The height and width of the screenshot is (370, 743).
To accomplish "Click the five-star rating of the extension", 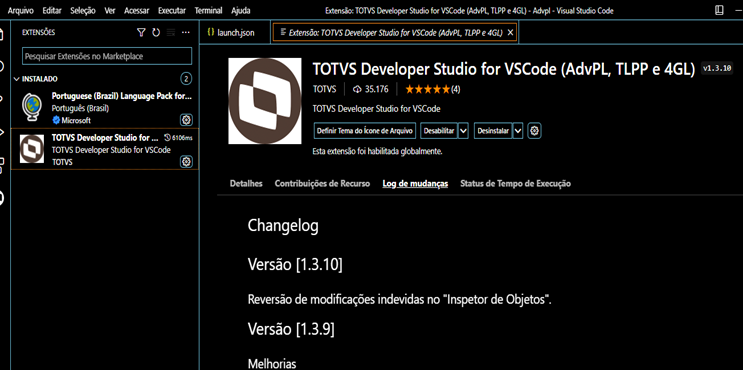I will [x=427, y=89].
